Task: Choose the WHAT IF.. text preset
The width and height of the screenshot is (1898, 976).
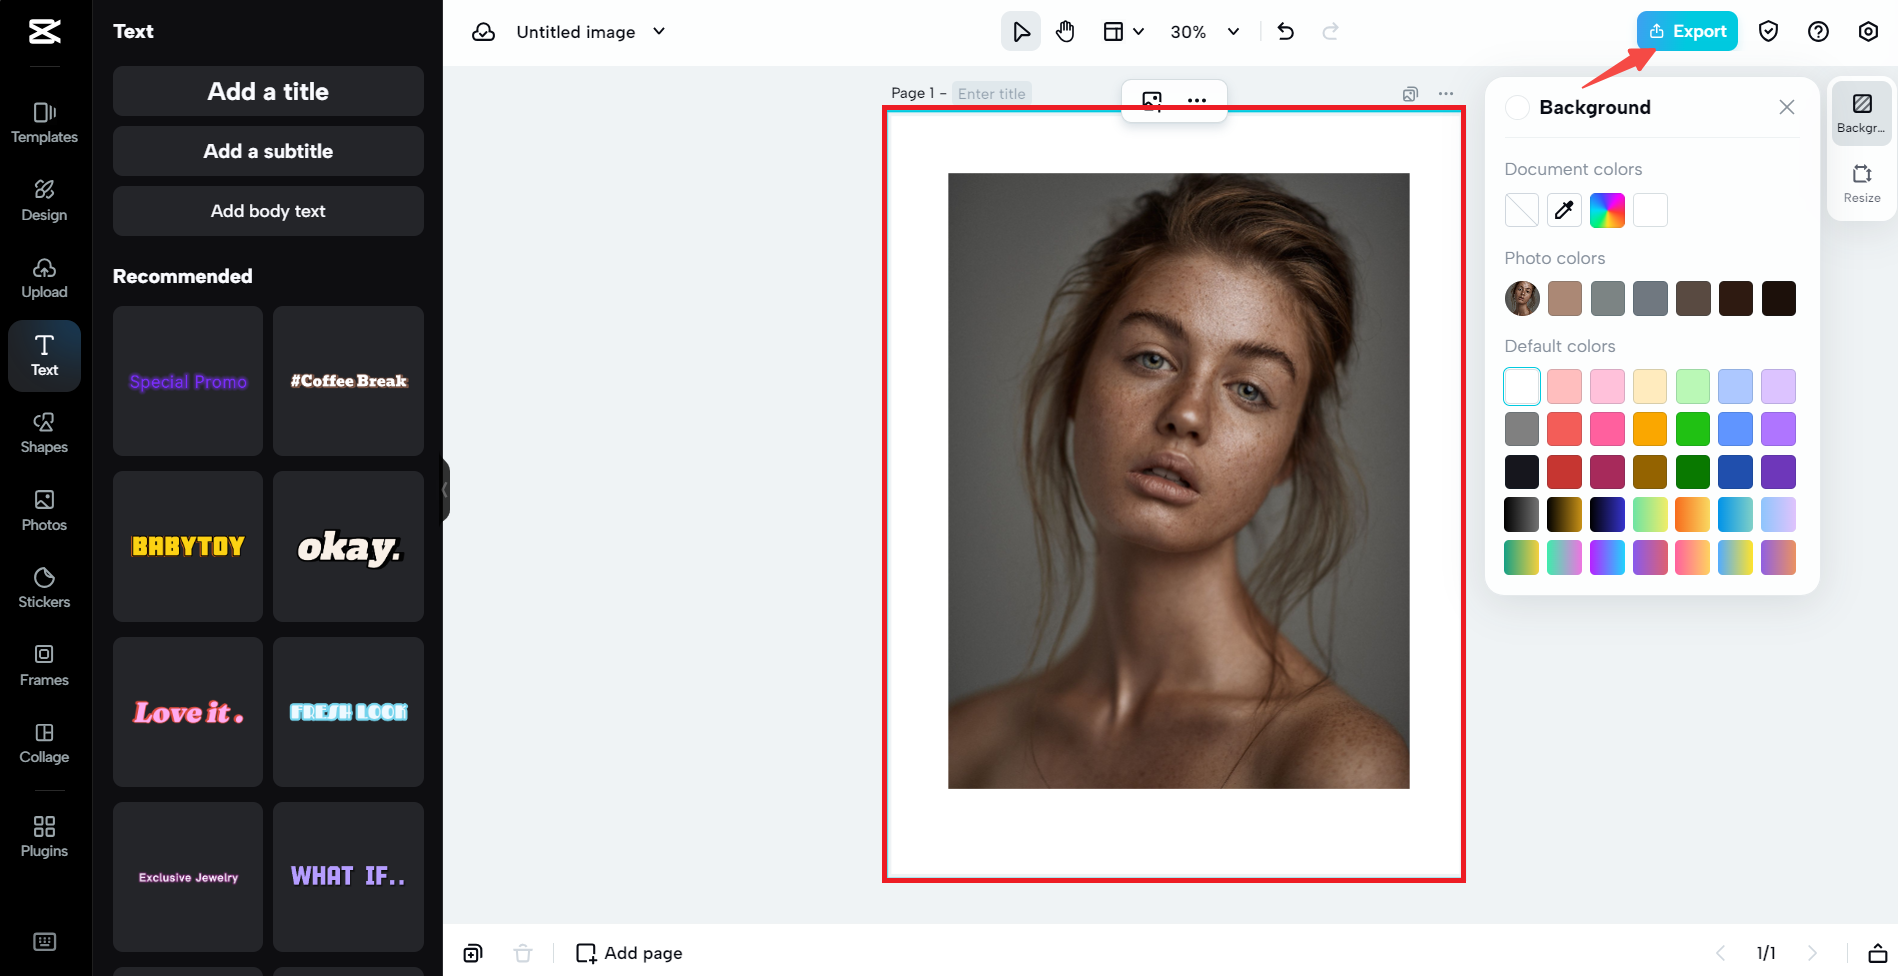Action: pyautogui.click(x=348, y=877)
